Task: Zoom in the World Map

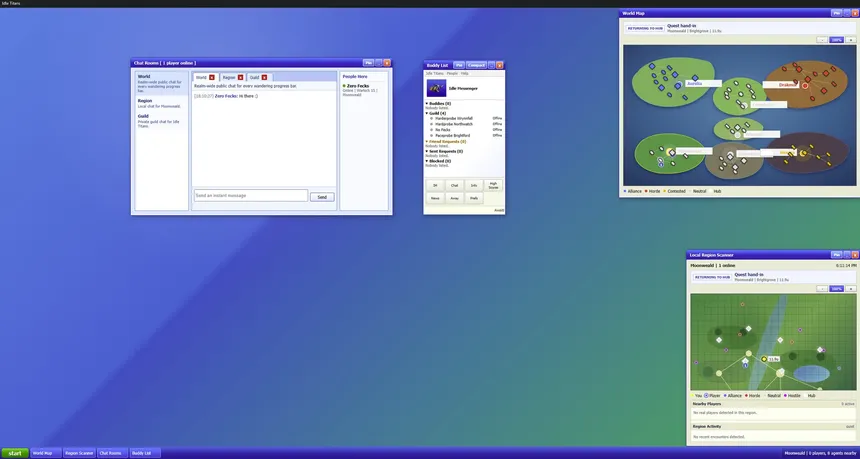Action: point(850,39)
